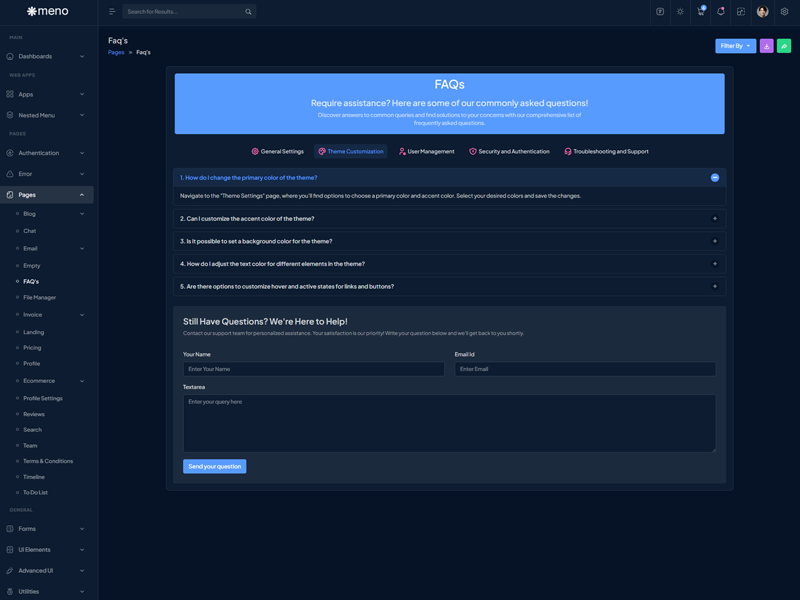
Task: Expand question about hover and active states
Action: [448, 286]
